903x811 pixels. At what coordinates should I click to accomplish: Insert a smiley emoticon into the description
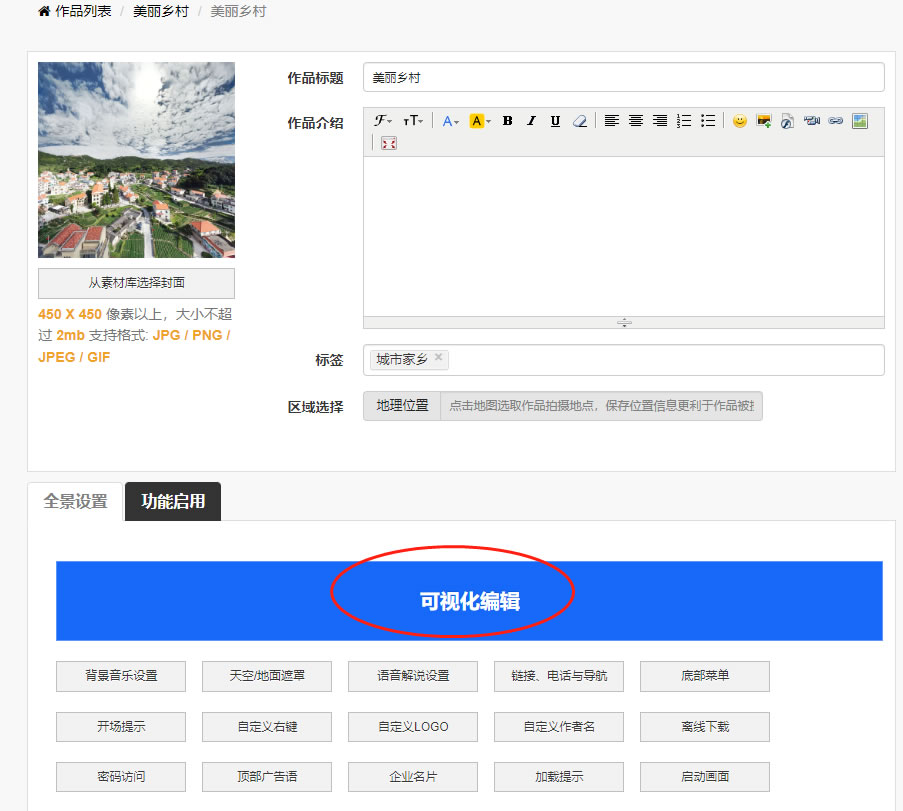[739, 121]
